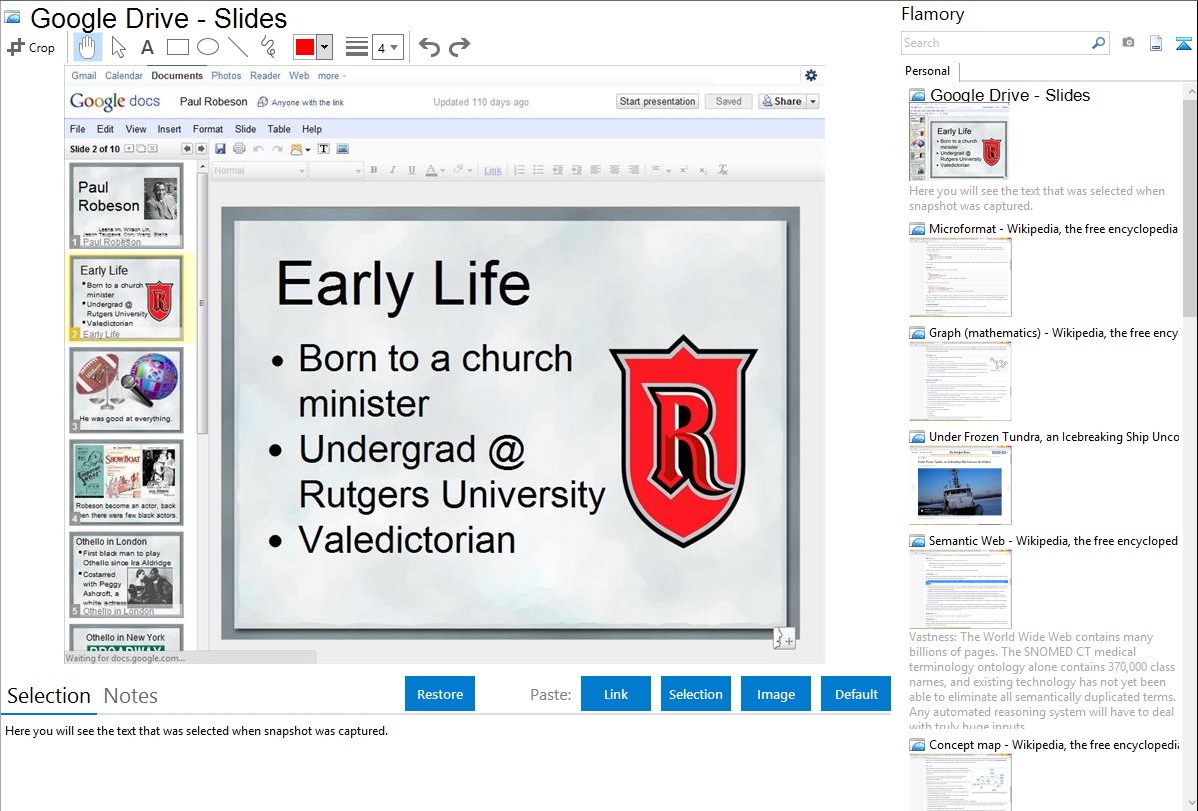Switch to the Selection tab
The width and height of the screenshot is (1198, 811).
click(x=49, y=696)
